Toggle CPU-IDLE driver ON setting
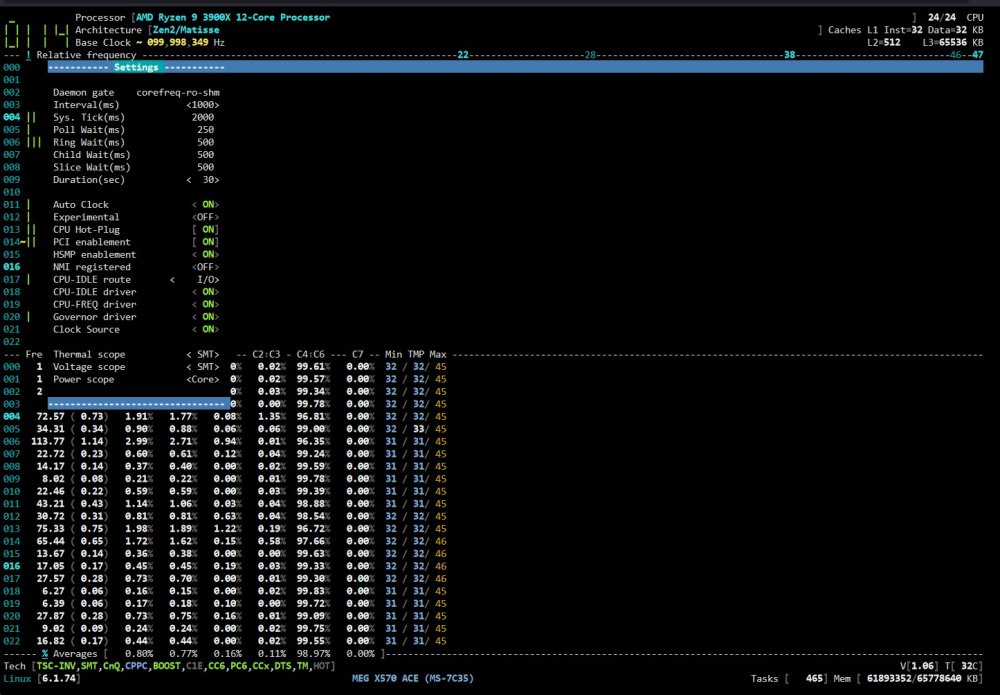This screenshot has height=695, width=1000. (x=205, y=292)
